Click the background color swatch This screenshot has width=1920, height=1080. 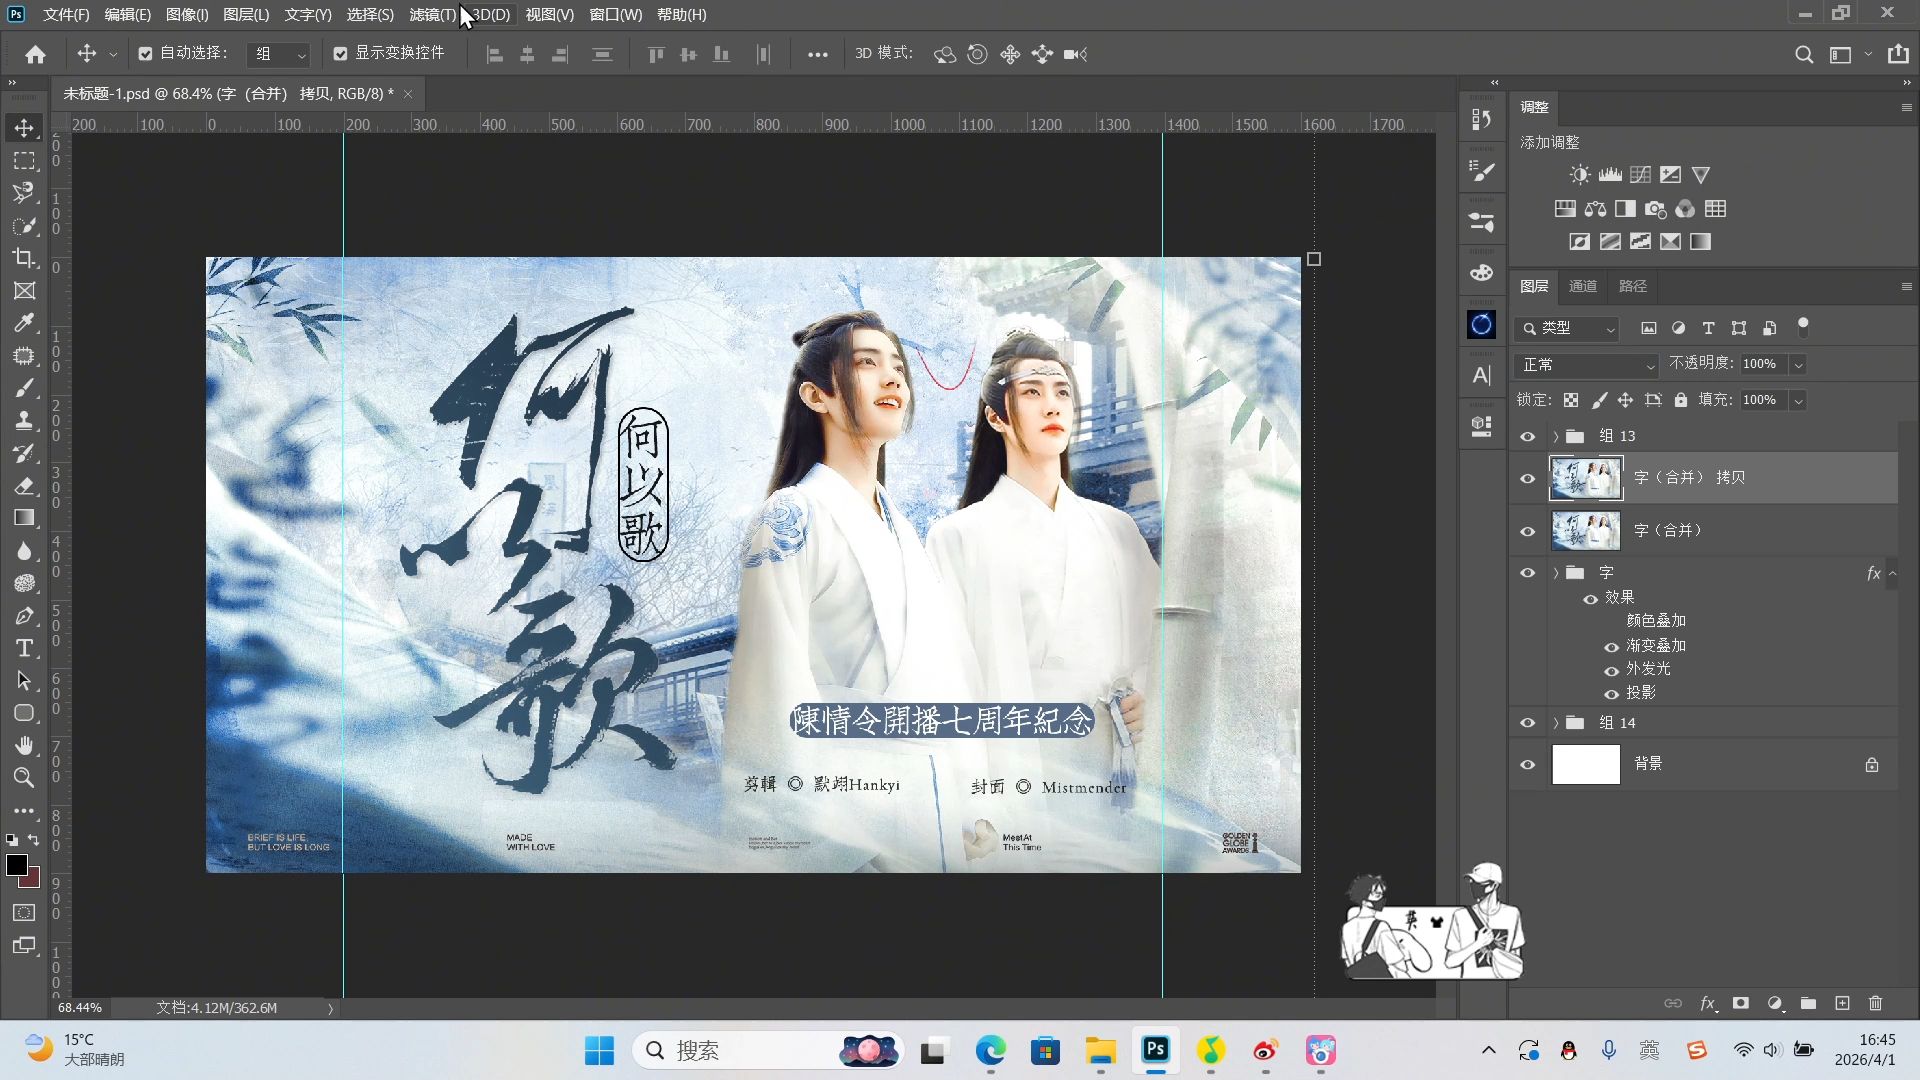coord(32,880)
